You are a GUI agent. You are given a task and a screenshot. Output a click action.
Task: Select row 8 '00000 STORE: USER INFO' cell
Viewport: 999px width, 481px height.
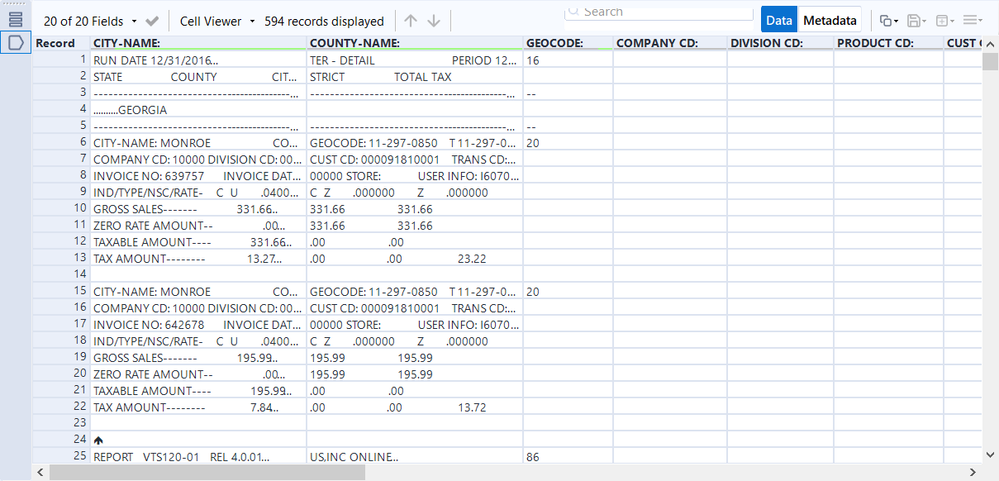pyautogui.click(x=415, y=176)
